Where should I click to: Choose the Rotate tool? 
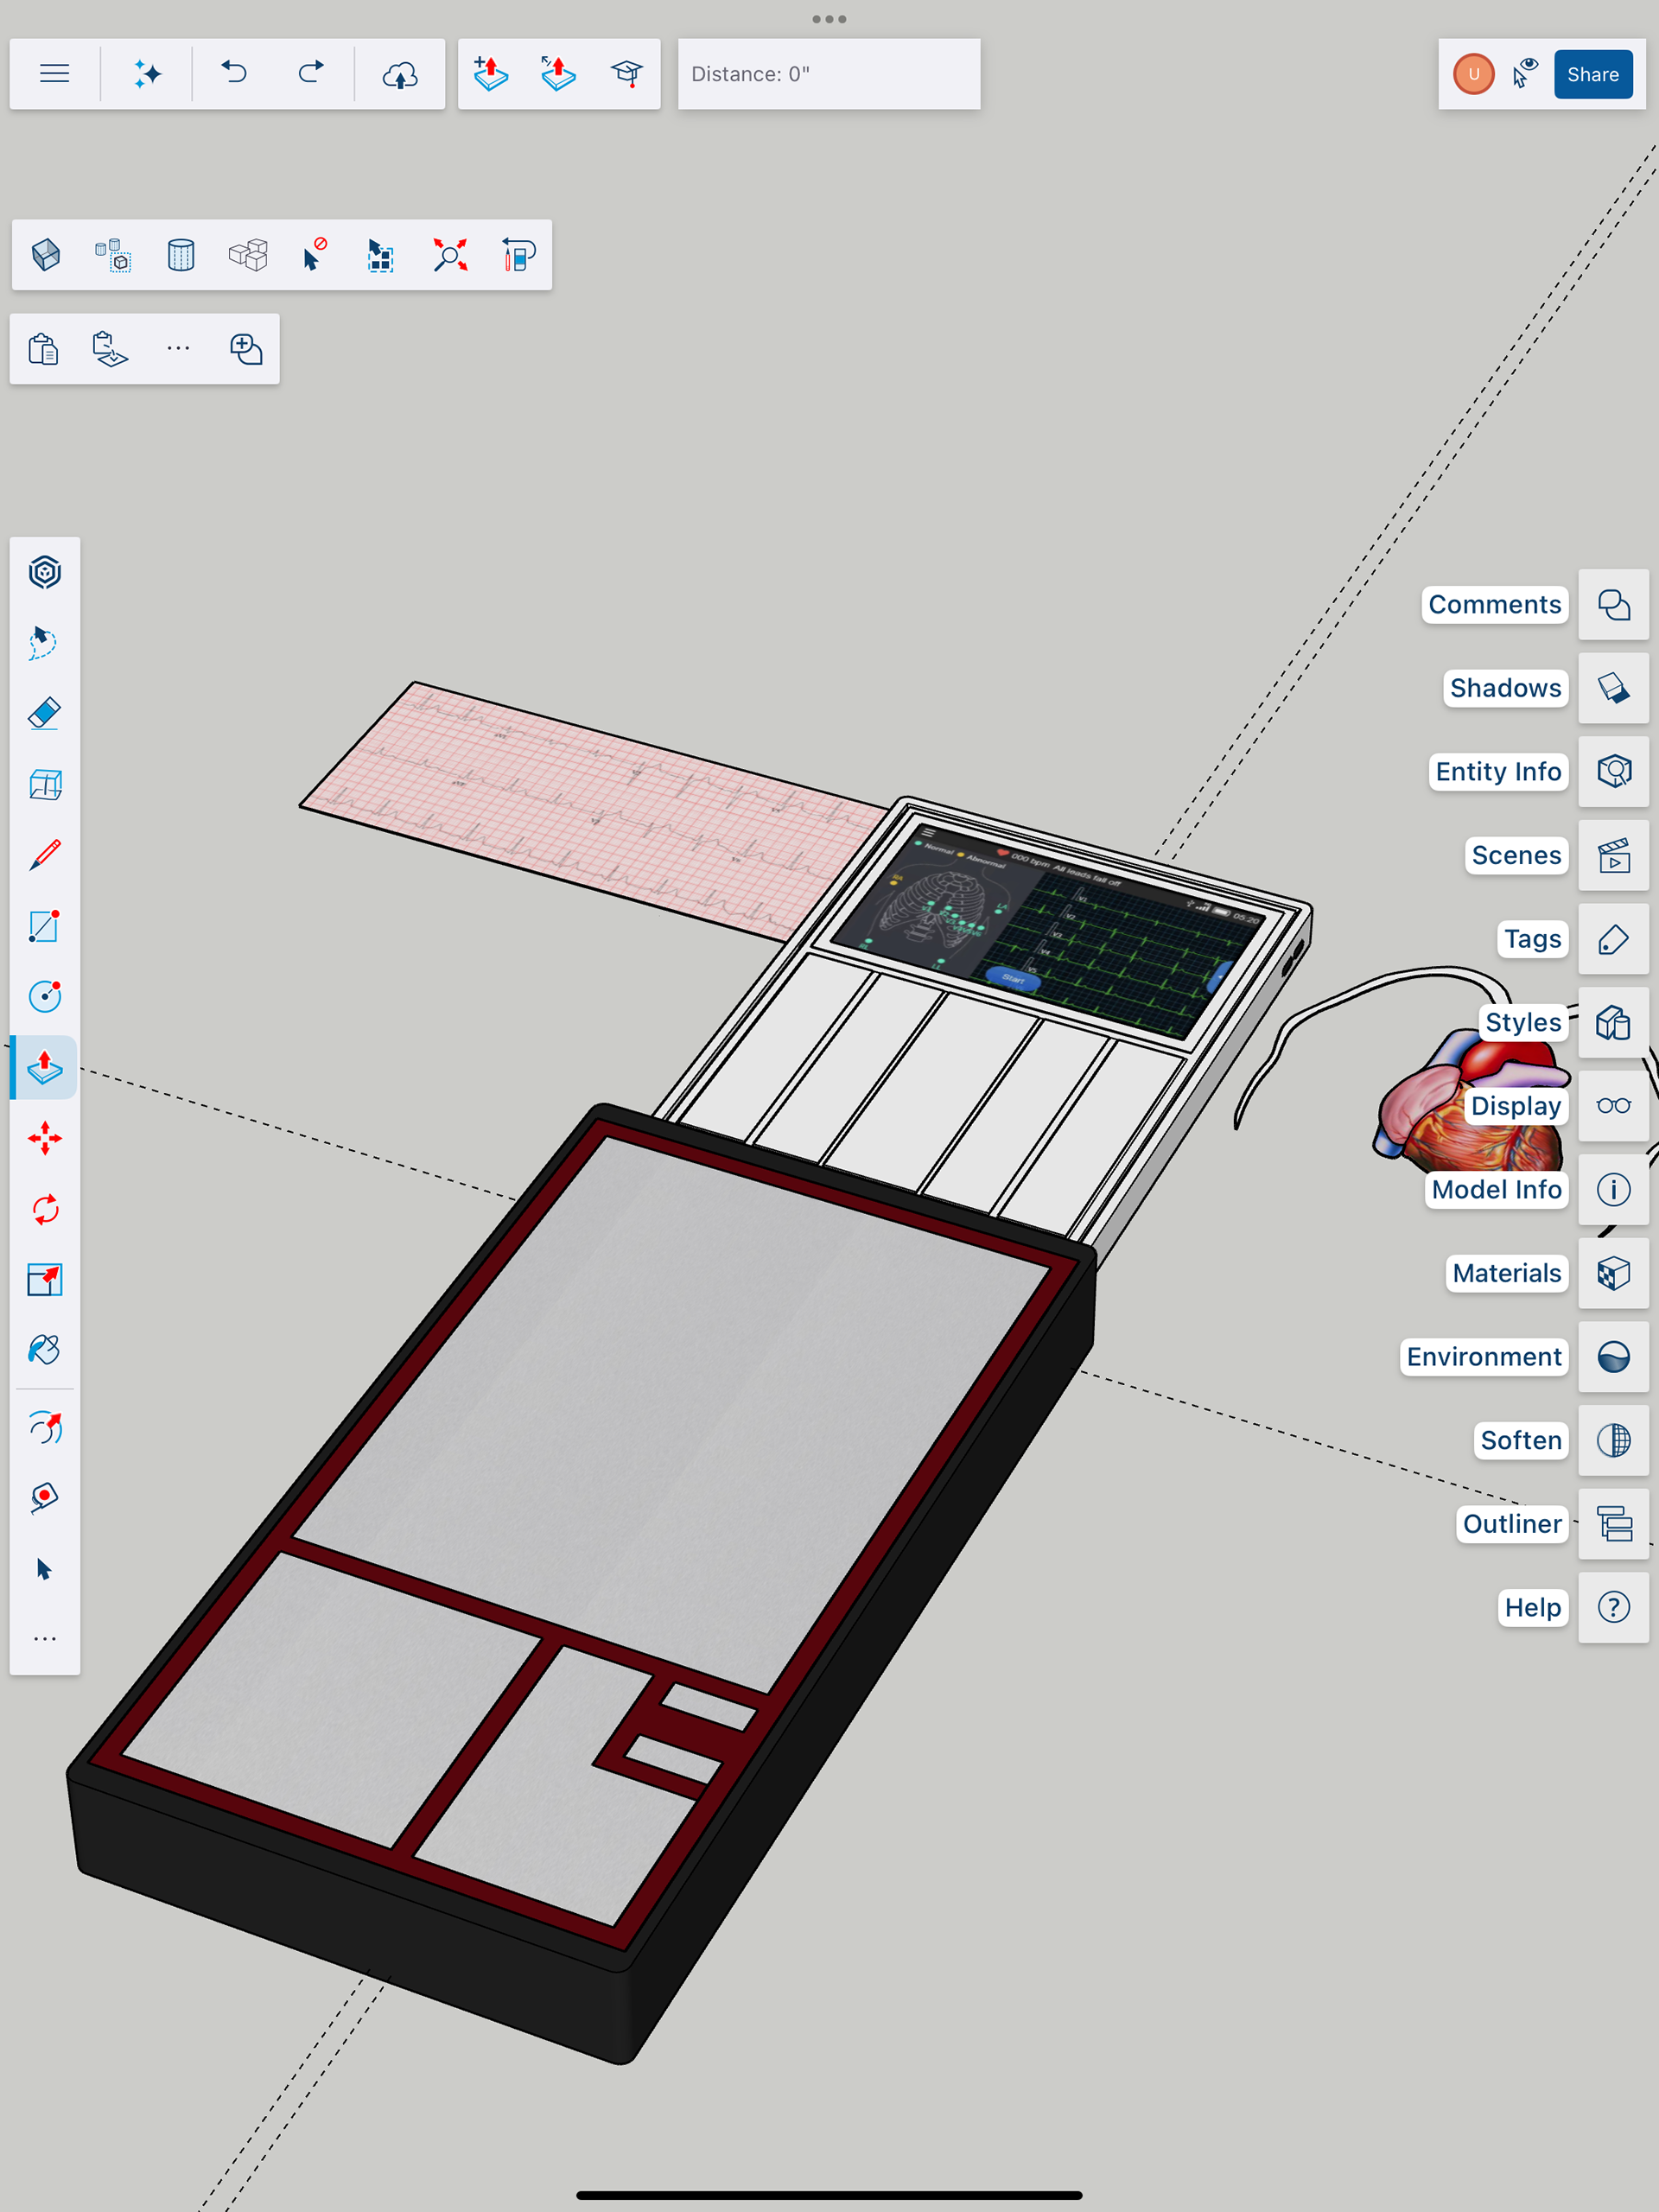coord(44,1209)
